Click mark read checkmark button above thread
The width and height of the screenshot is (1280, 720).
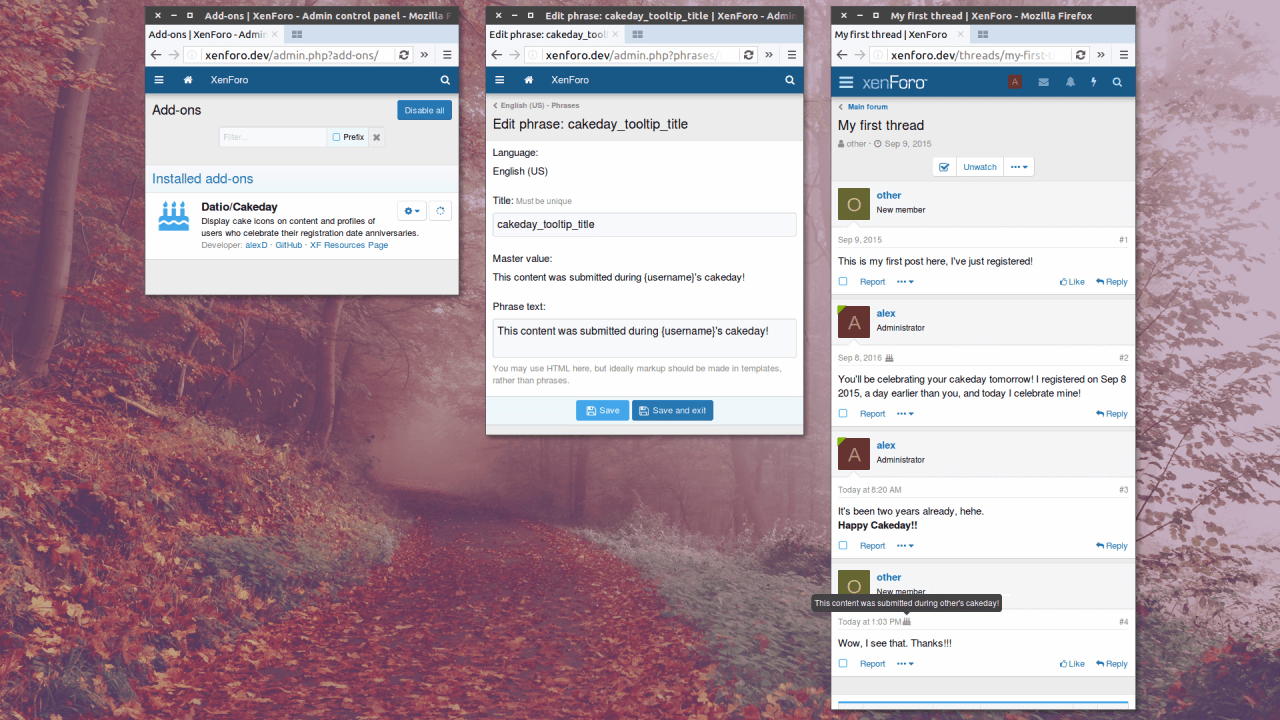point(944,167)
